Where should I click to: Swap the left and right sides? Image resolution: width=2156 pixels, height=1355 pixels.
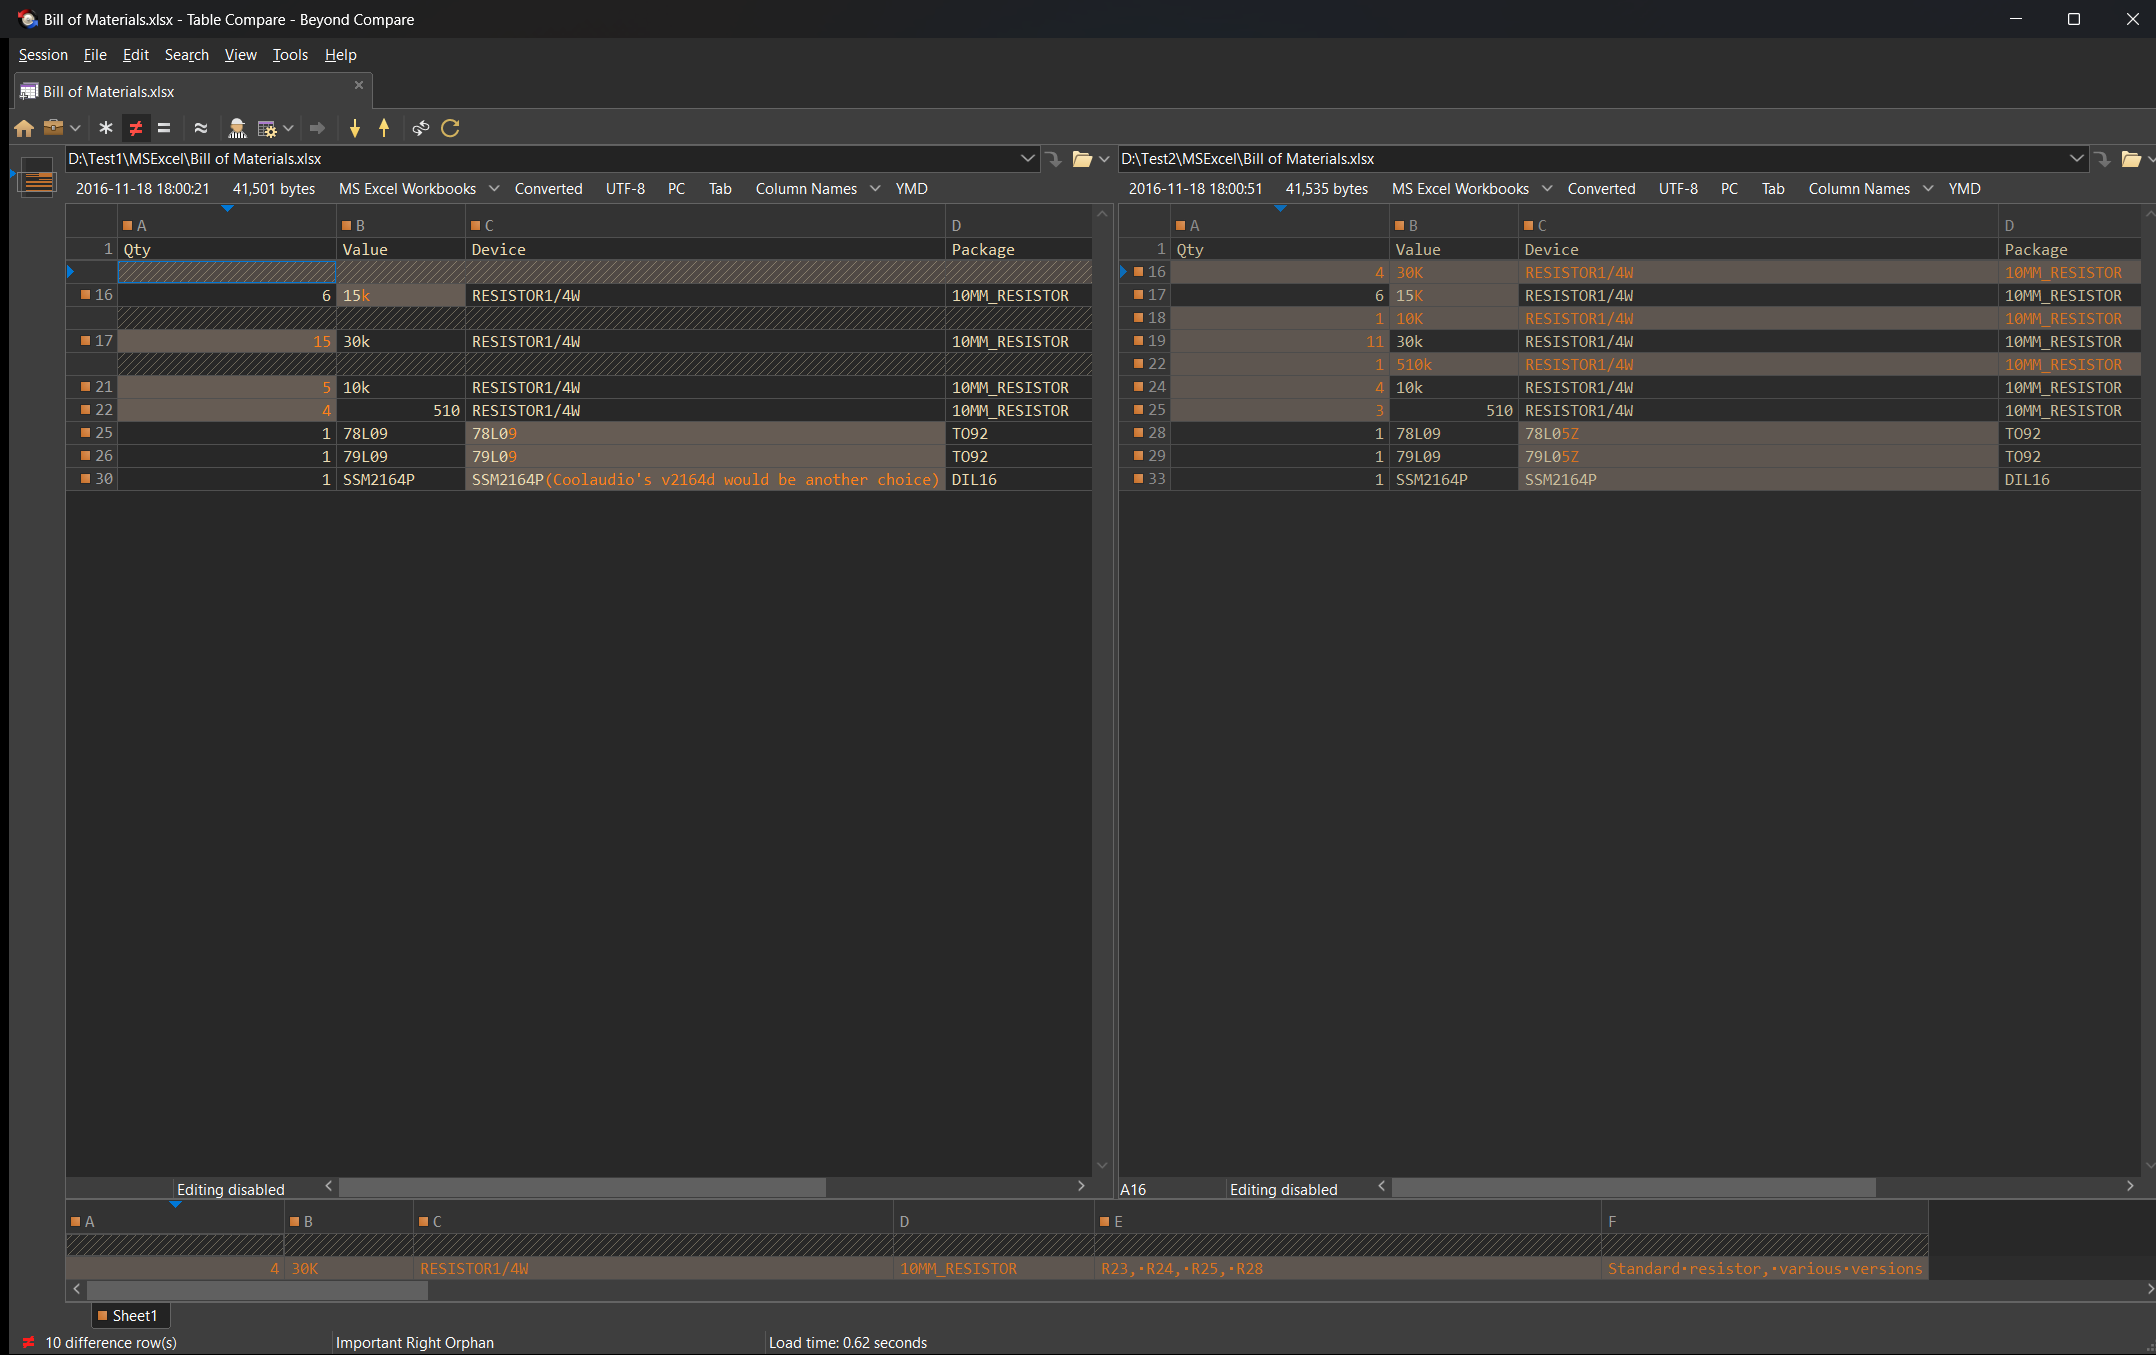pyautogui.click(x=421, y=128)
